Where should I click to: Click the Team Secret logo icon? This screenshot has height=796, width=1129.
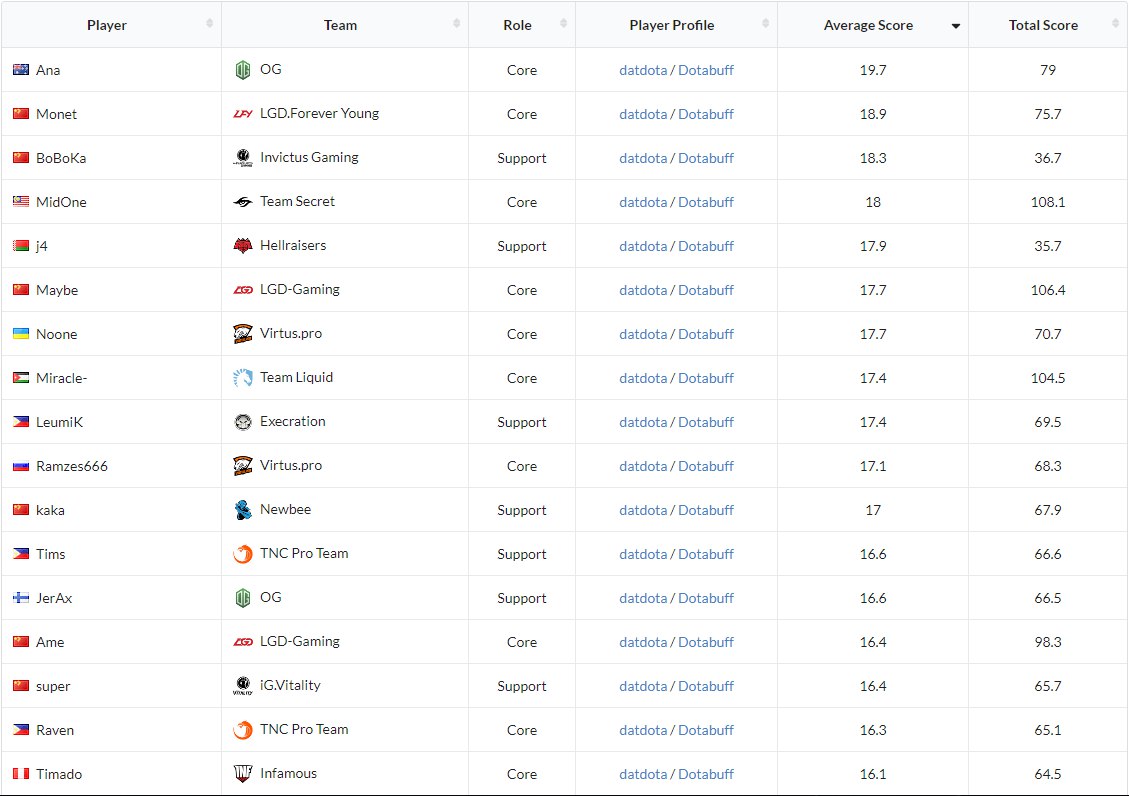tap(242, 202)
